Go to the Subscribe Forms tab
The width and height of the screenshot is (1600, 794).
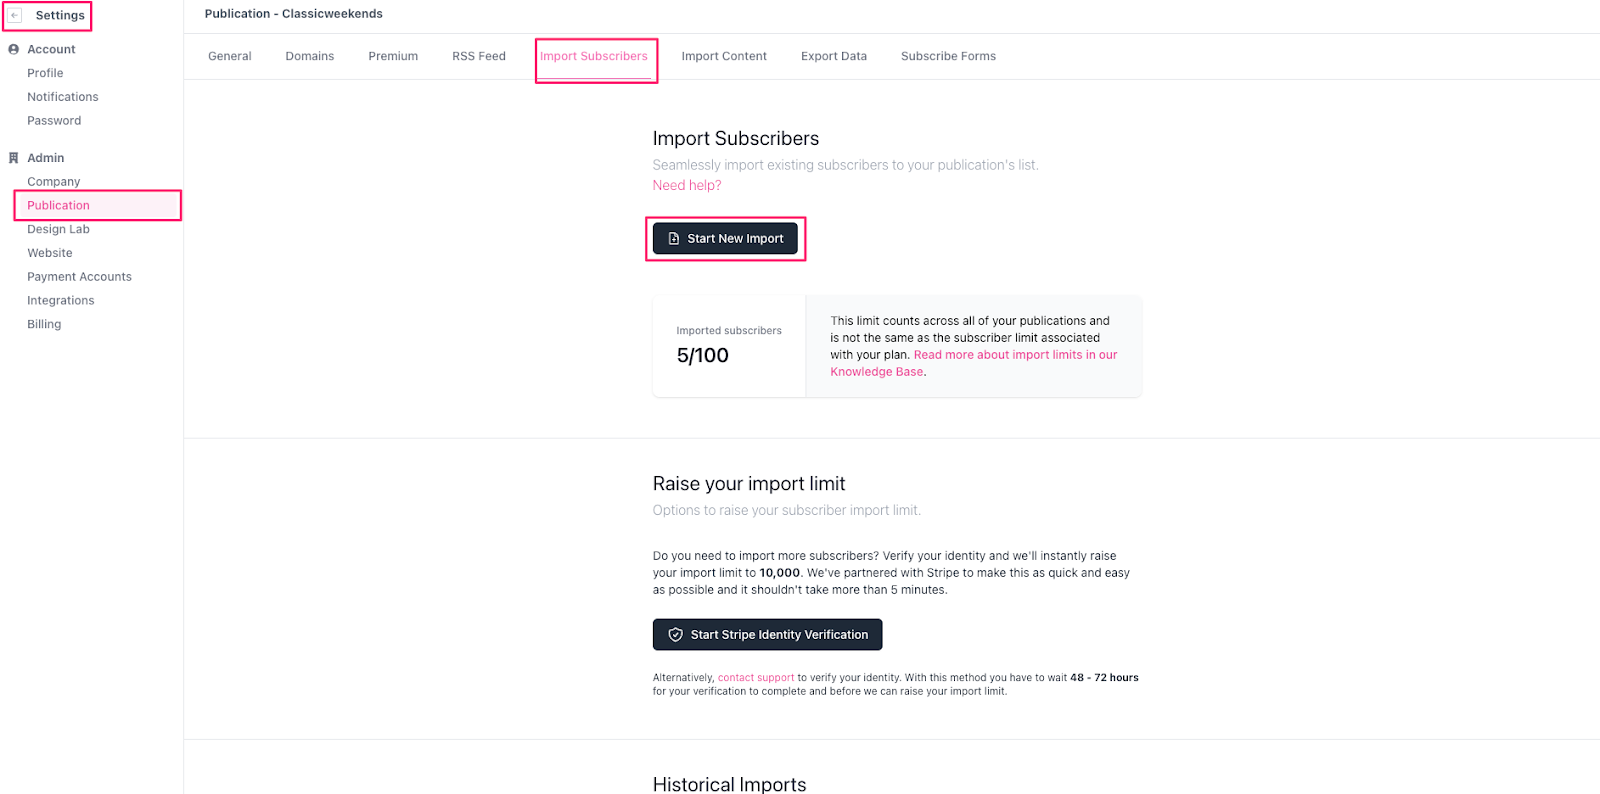click(x=948, y=56)
